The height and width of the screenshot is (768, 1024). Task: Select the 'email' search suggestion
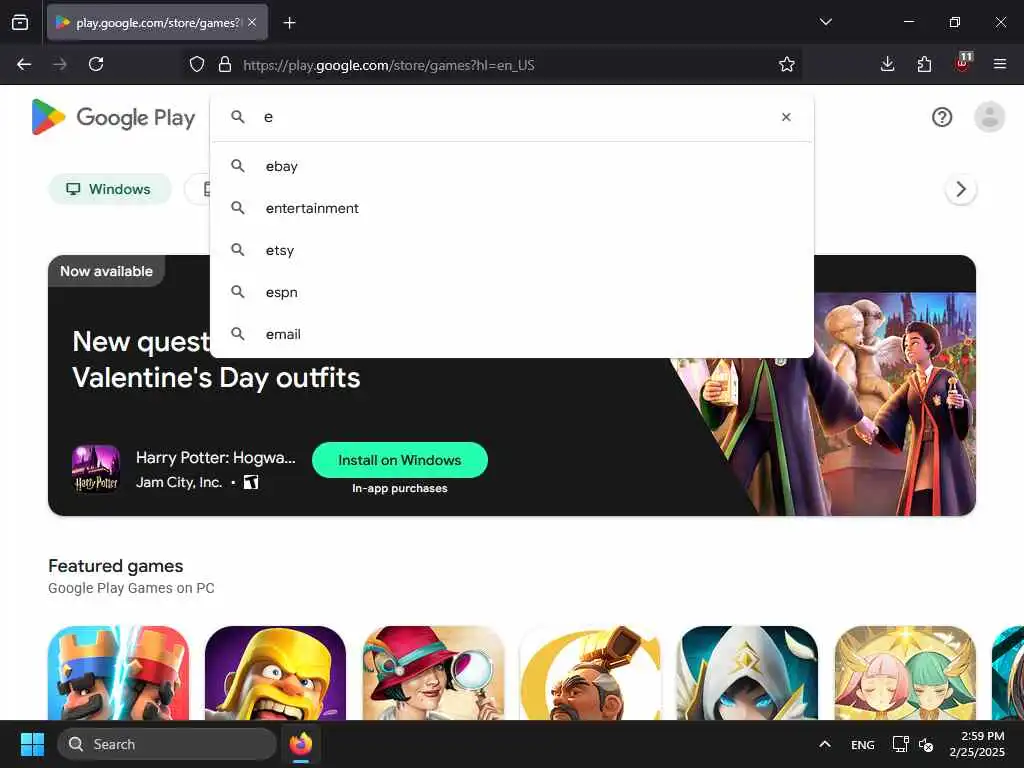pos(512,334)
